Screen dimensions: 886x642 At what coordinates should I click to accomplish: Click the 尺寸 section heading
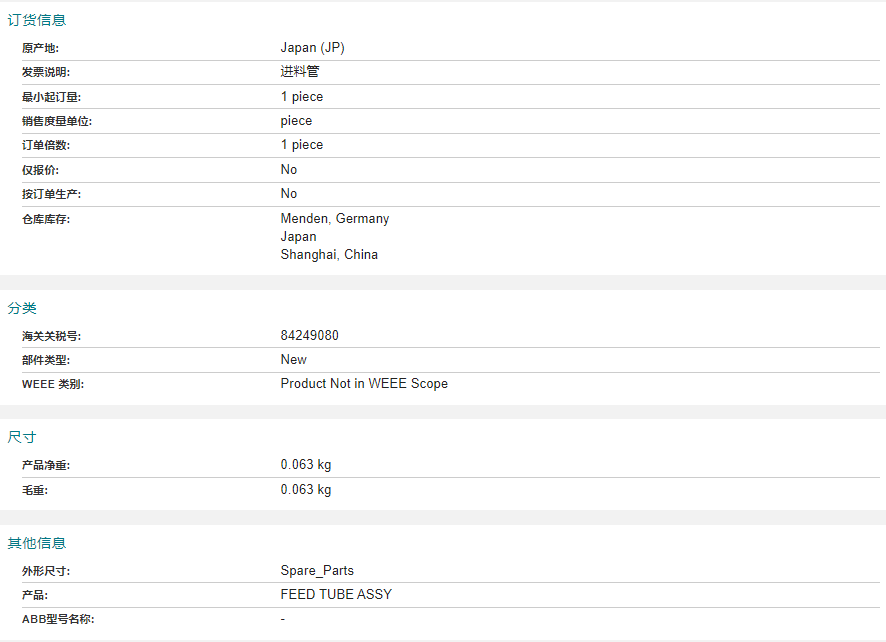[x=22, y=437]
